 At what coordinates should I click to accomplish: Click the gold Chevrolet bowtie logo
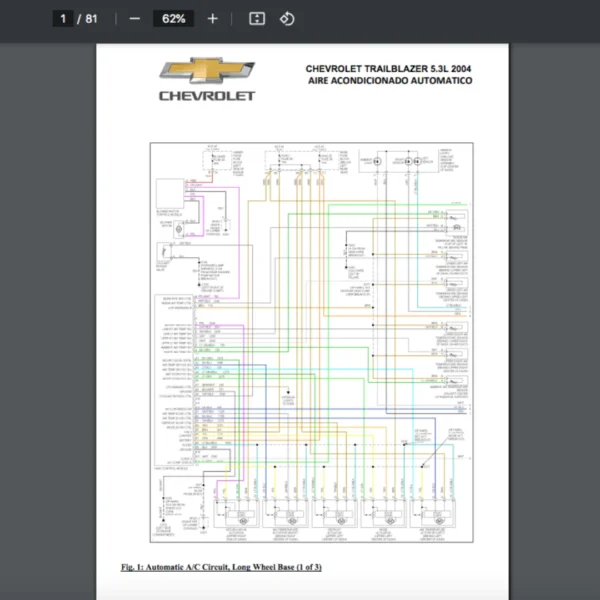[x=207, y=72]
